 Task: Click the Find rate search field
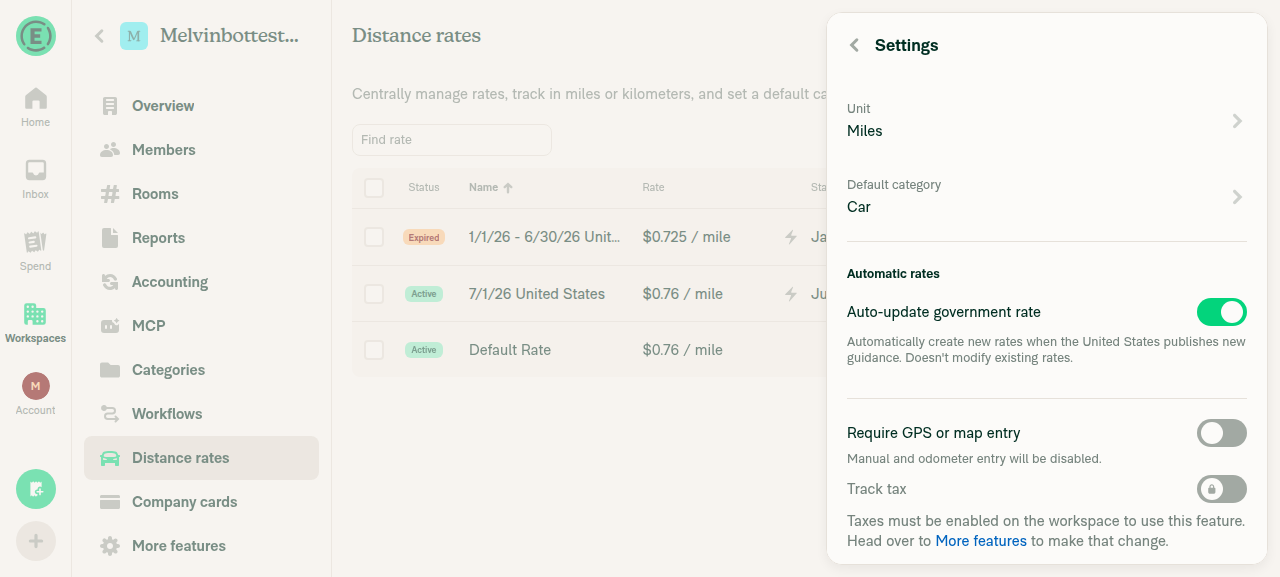452,140
